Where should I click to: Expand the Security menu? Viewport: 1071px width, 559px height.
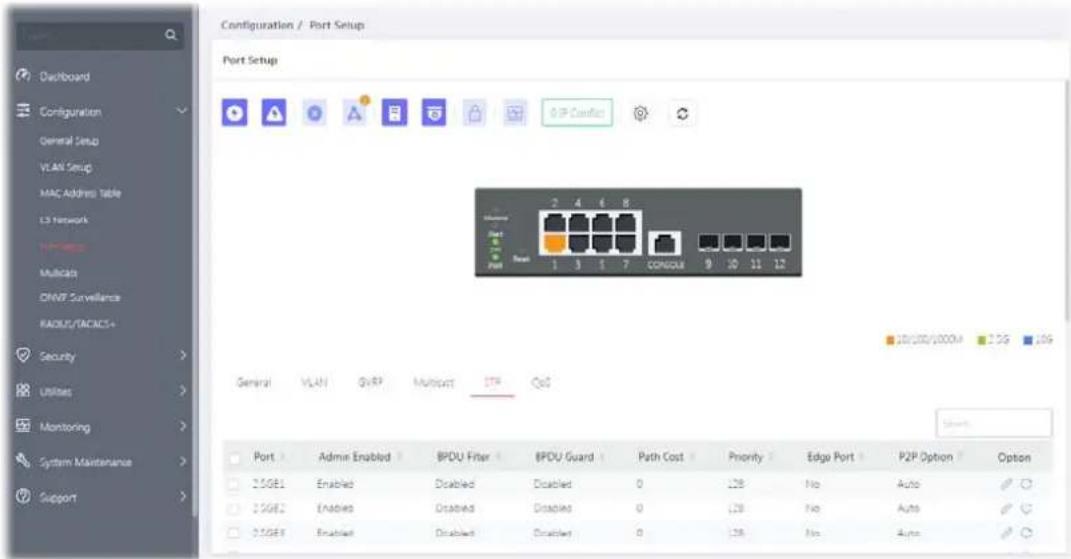click(x=102, y=356)
